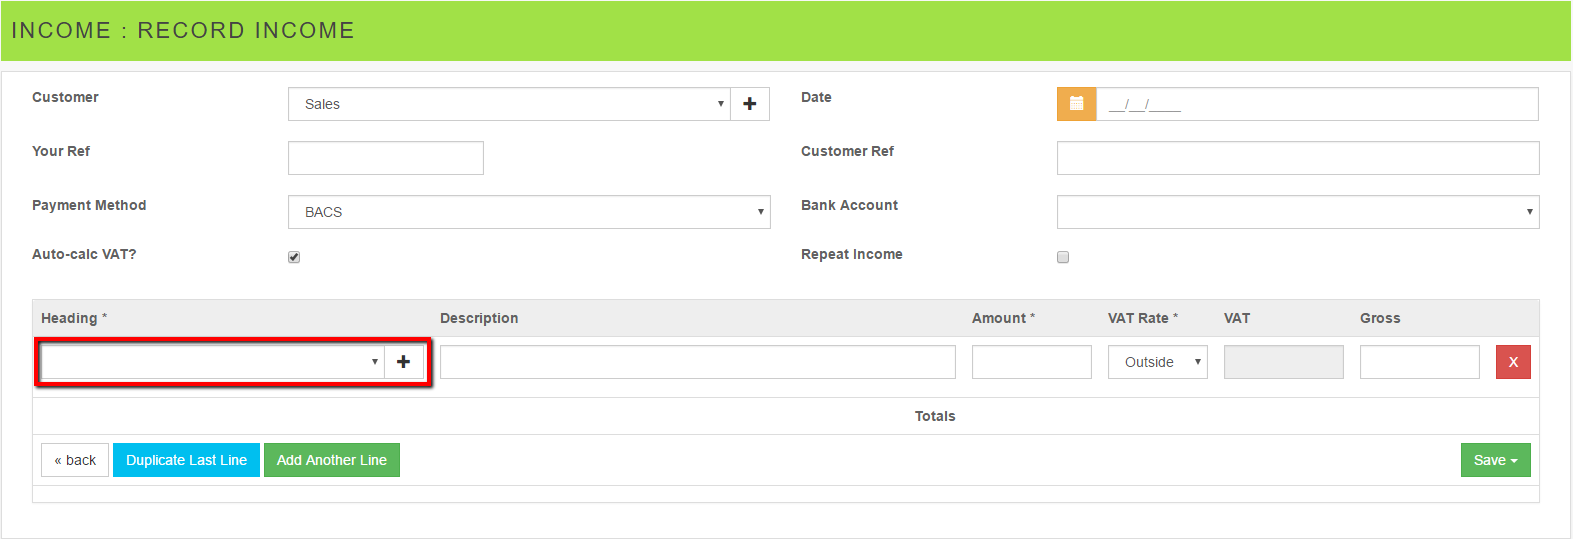
Task: Select the Amount input field
Action: [1031, 362]
